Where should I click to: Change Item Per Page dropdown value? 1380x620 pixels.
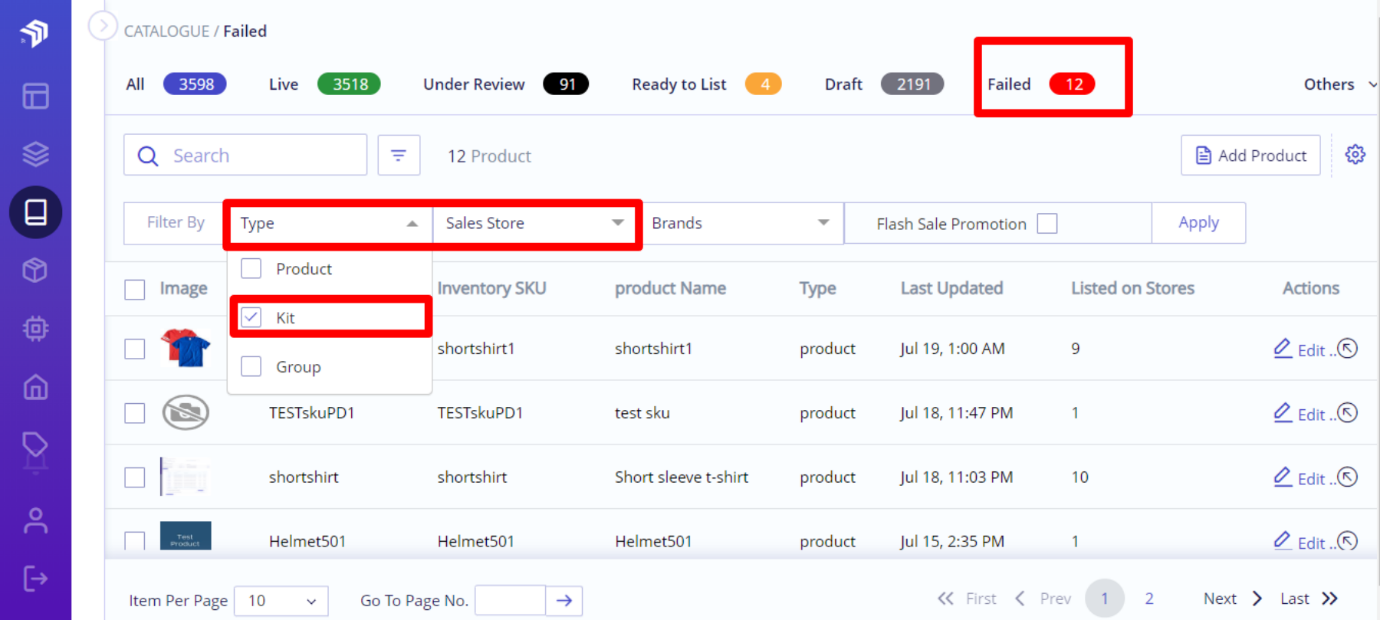coord(281,601)
